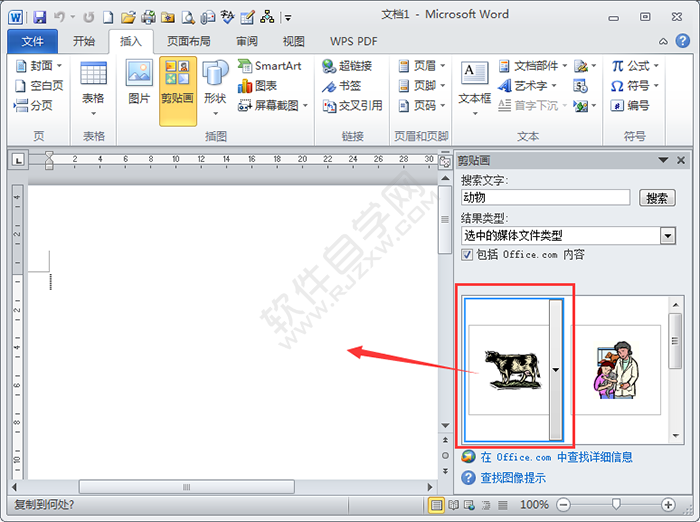This screenshot has width=700, height=522.
Task: Expand the 结果类型 media type dropdown
Action: (x=668, y=236)
